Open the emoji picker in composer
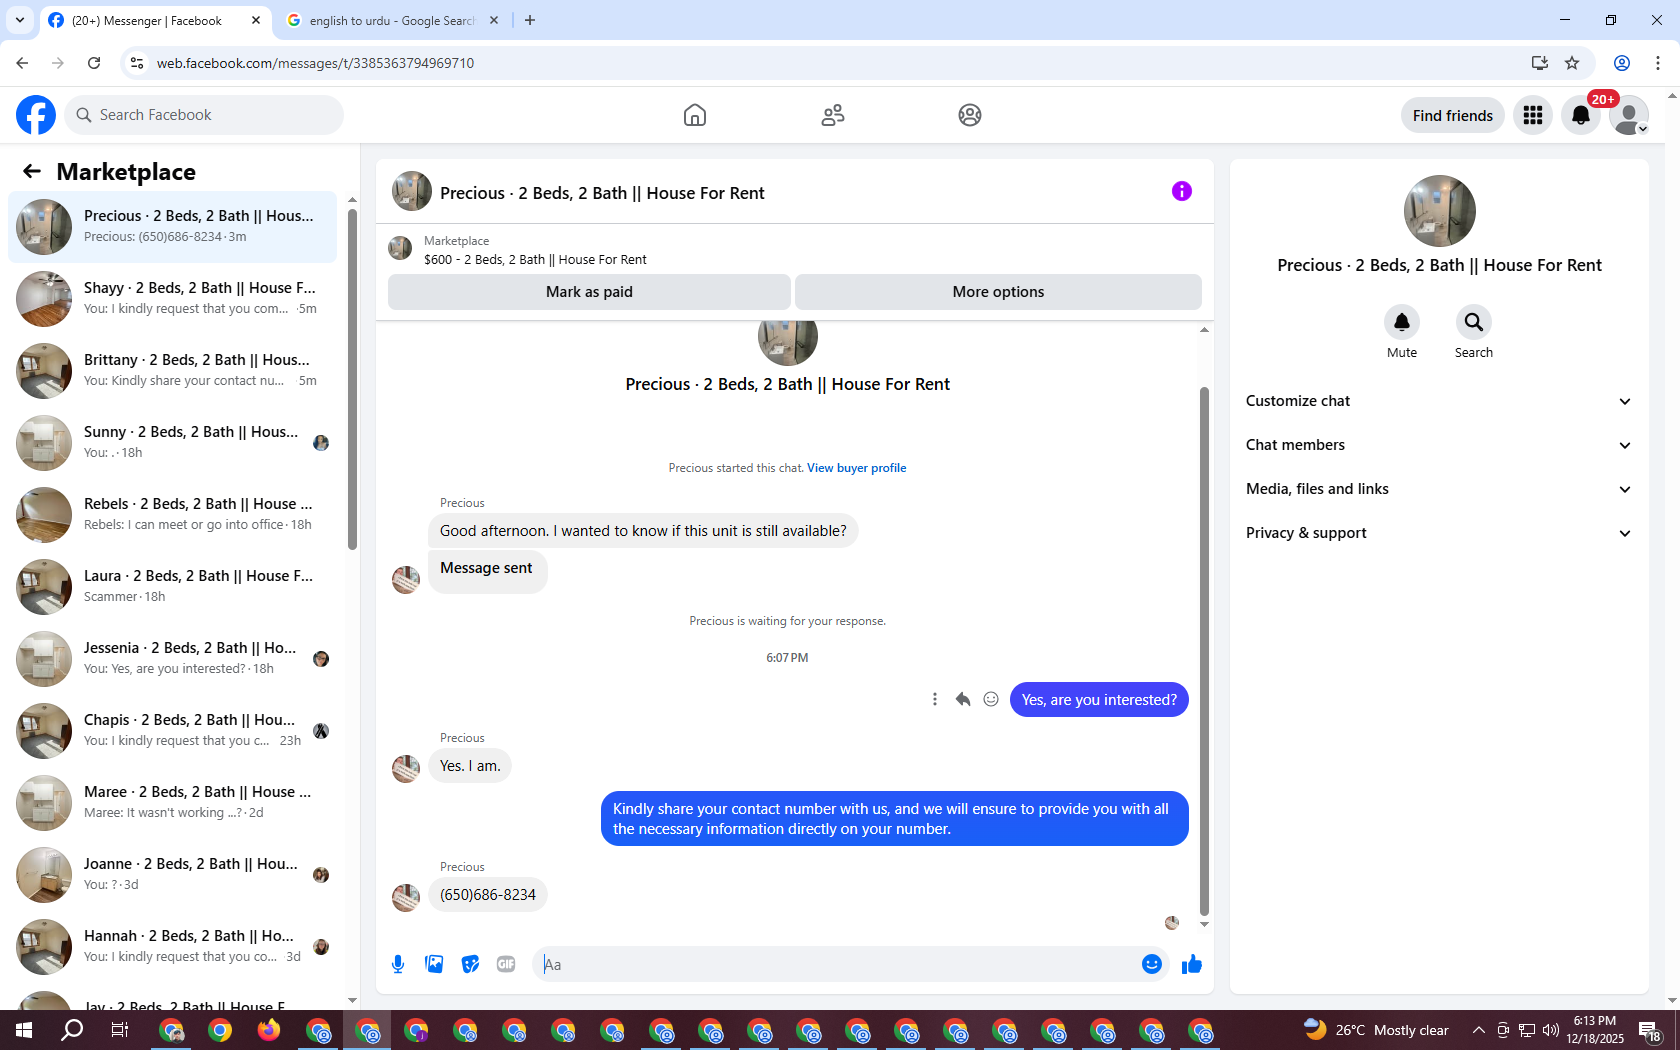This screenshot has height=1050, width=1680. (x=1152, y=964)
